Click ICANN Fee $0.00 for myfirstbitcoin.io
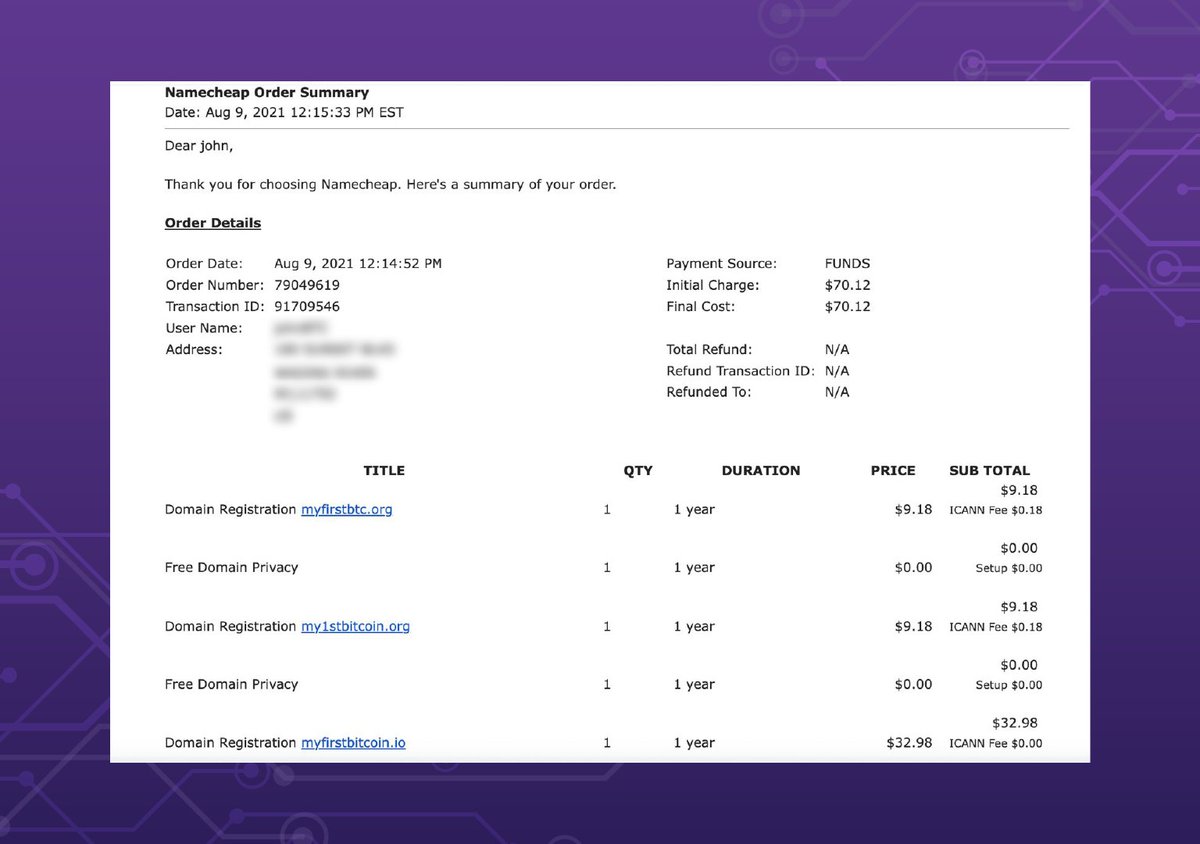 coord(995,744)
